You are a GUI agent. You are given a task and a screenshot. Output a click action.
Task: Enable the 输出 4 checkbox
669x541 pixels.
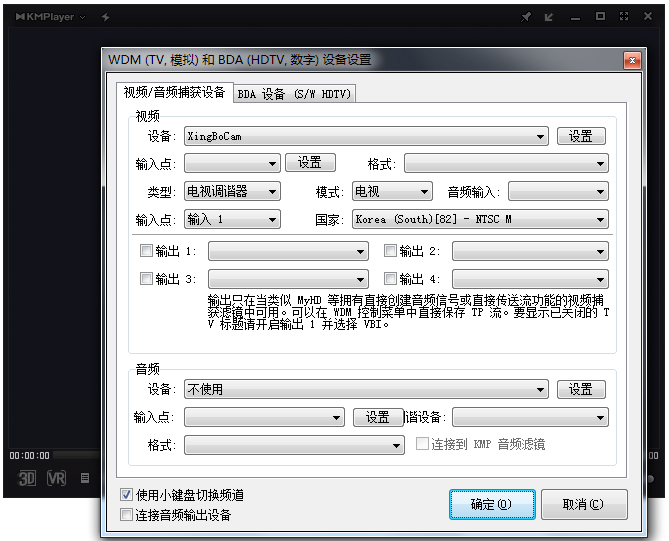(390, 279)
